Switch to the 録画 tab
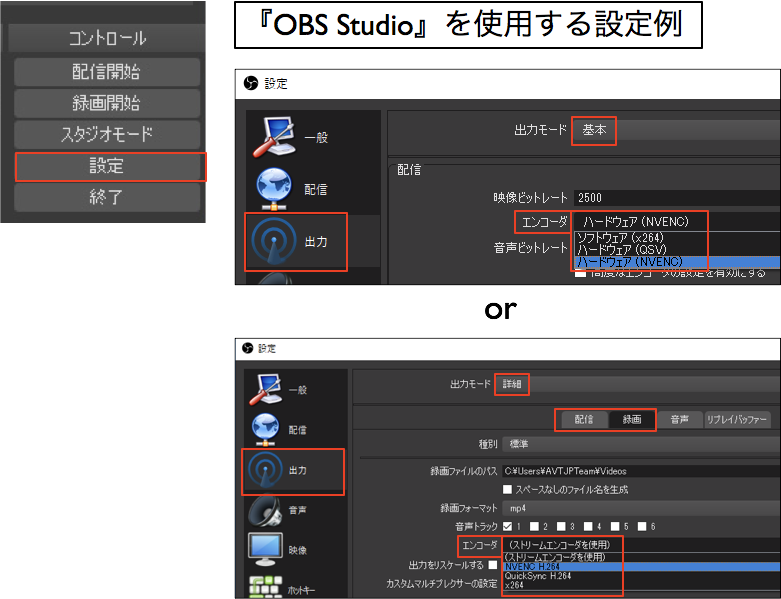Image resolution: width=781 pixels, height=599 pixels. (632, 419)
